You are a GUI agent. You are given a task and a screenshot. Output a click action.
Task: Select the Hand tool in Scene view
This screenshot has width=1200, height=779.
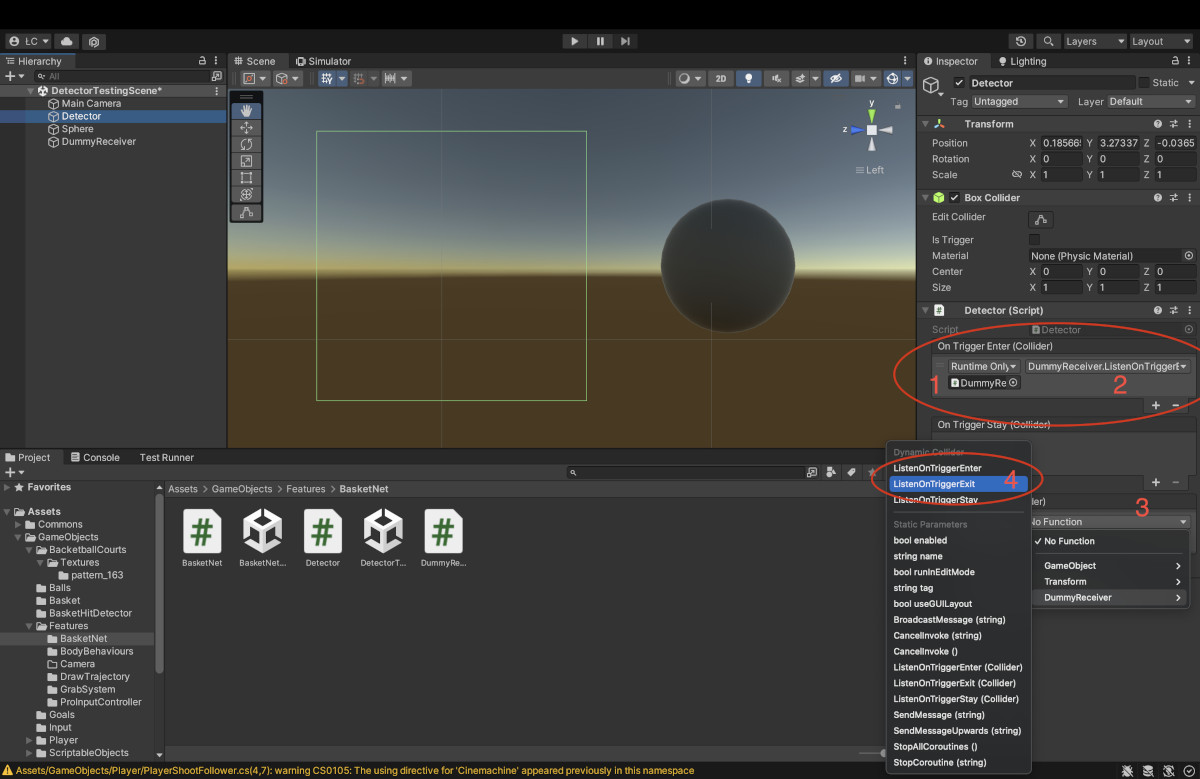point(246,111)
